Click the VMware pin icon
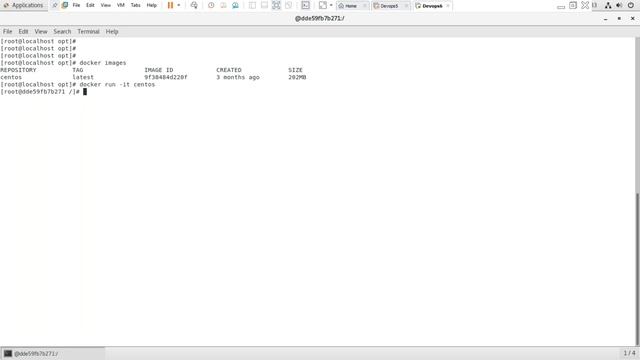The image size is (640, 360). coord(55,5)
